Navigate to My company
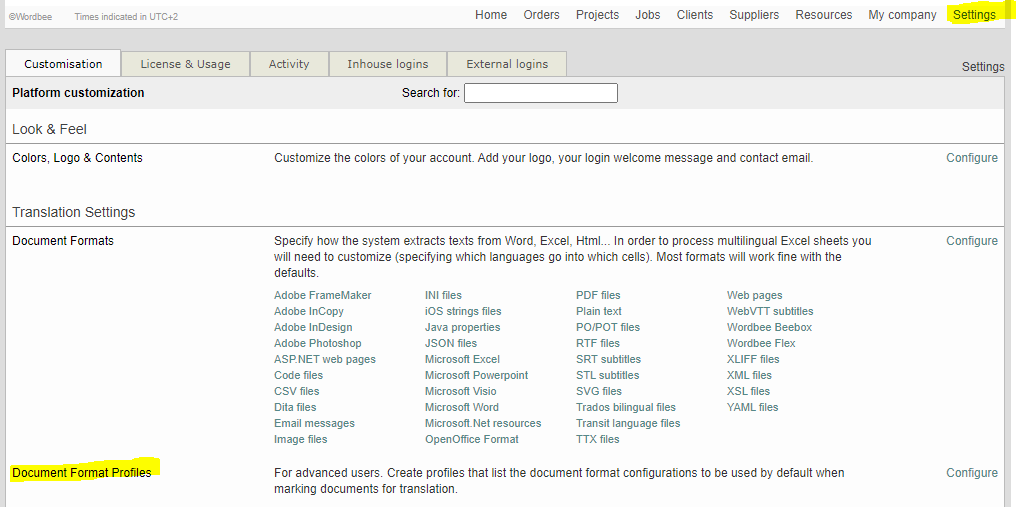 (903, 15)
